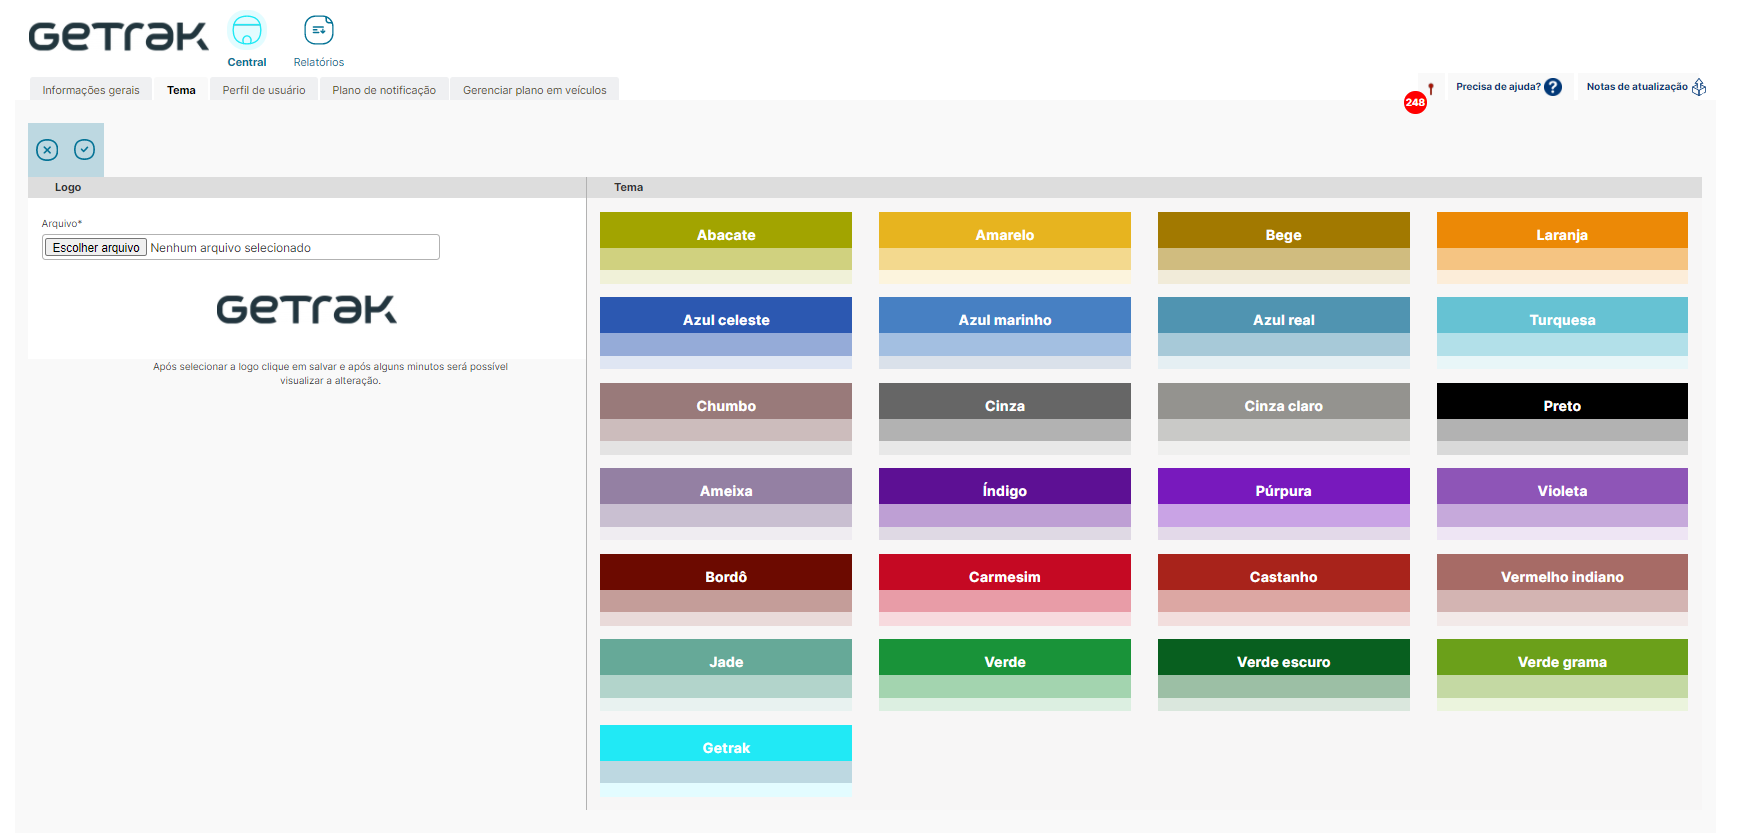
Task: Click the Arquivo* field label
Action: [x=62, y=224]
